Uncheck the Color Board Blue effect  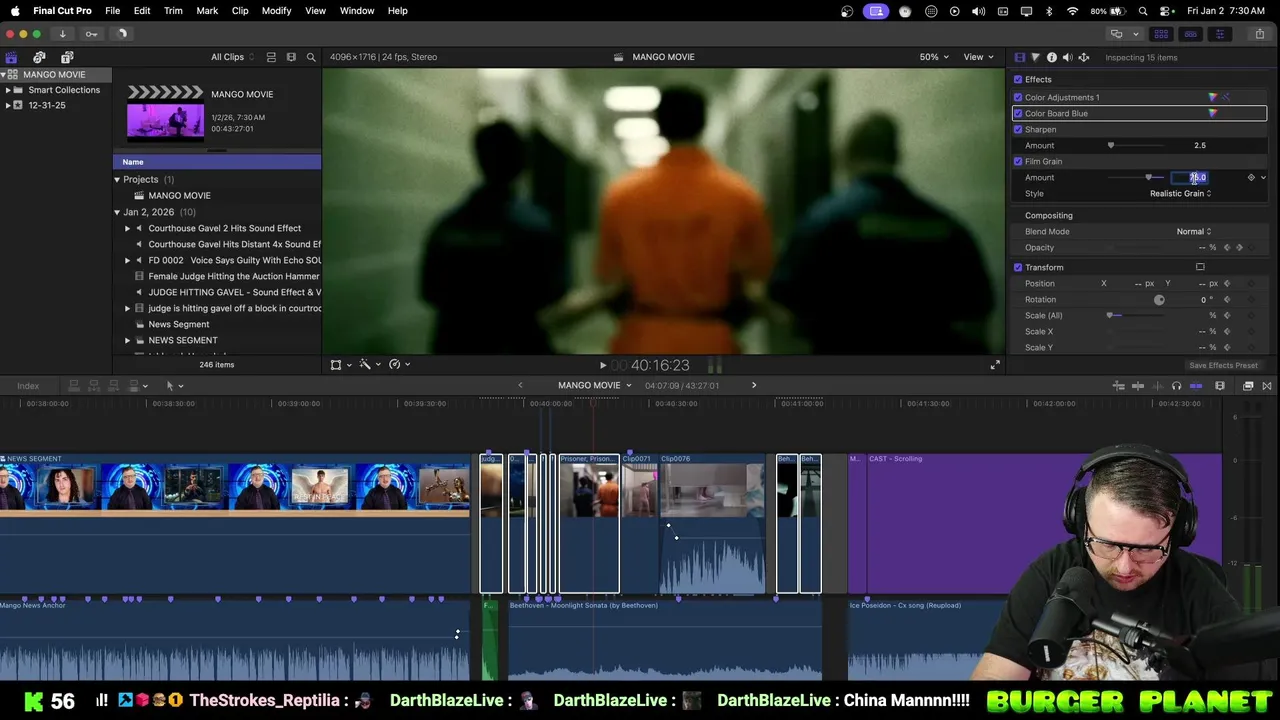[1018, 113]
